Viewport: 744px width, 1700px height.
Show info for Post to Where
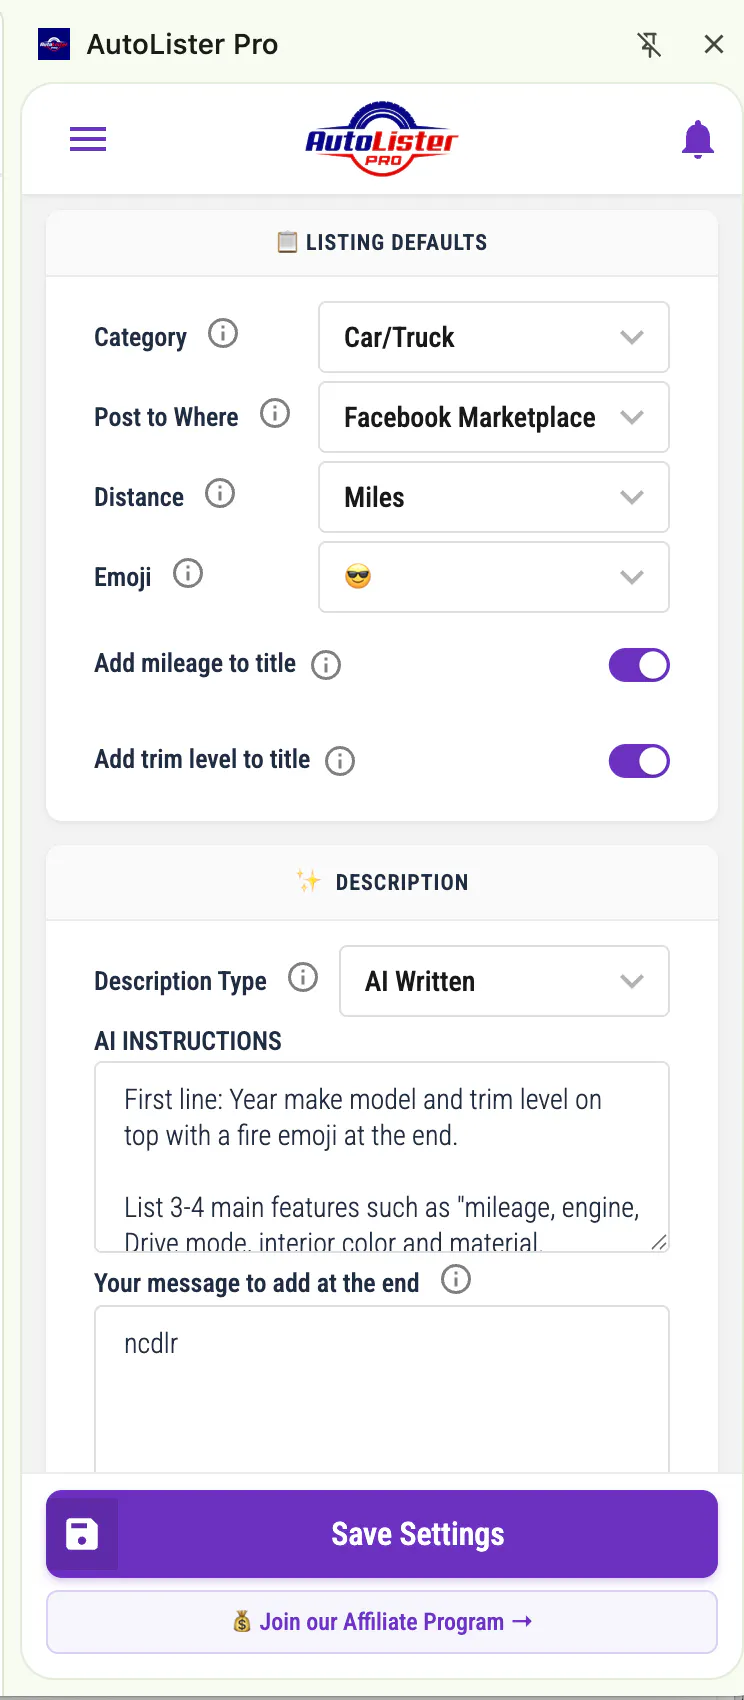coord(275,413)
